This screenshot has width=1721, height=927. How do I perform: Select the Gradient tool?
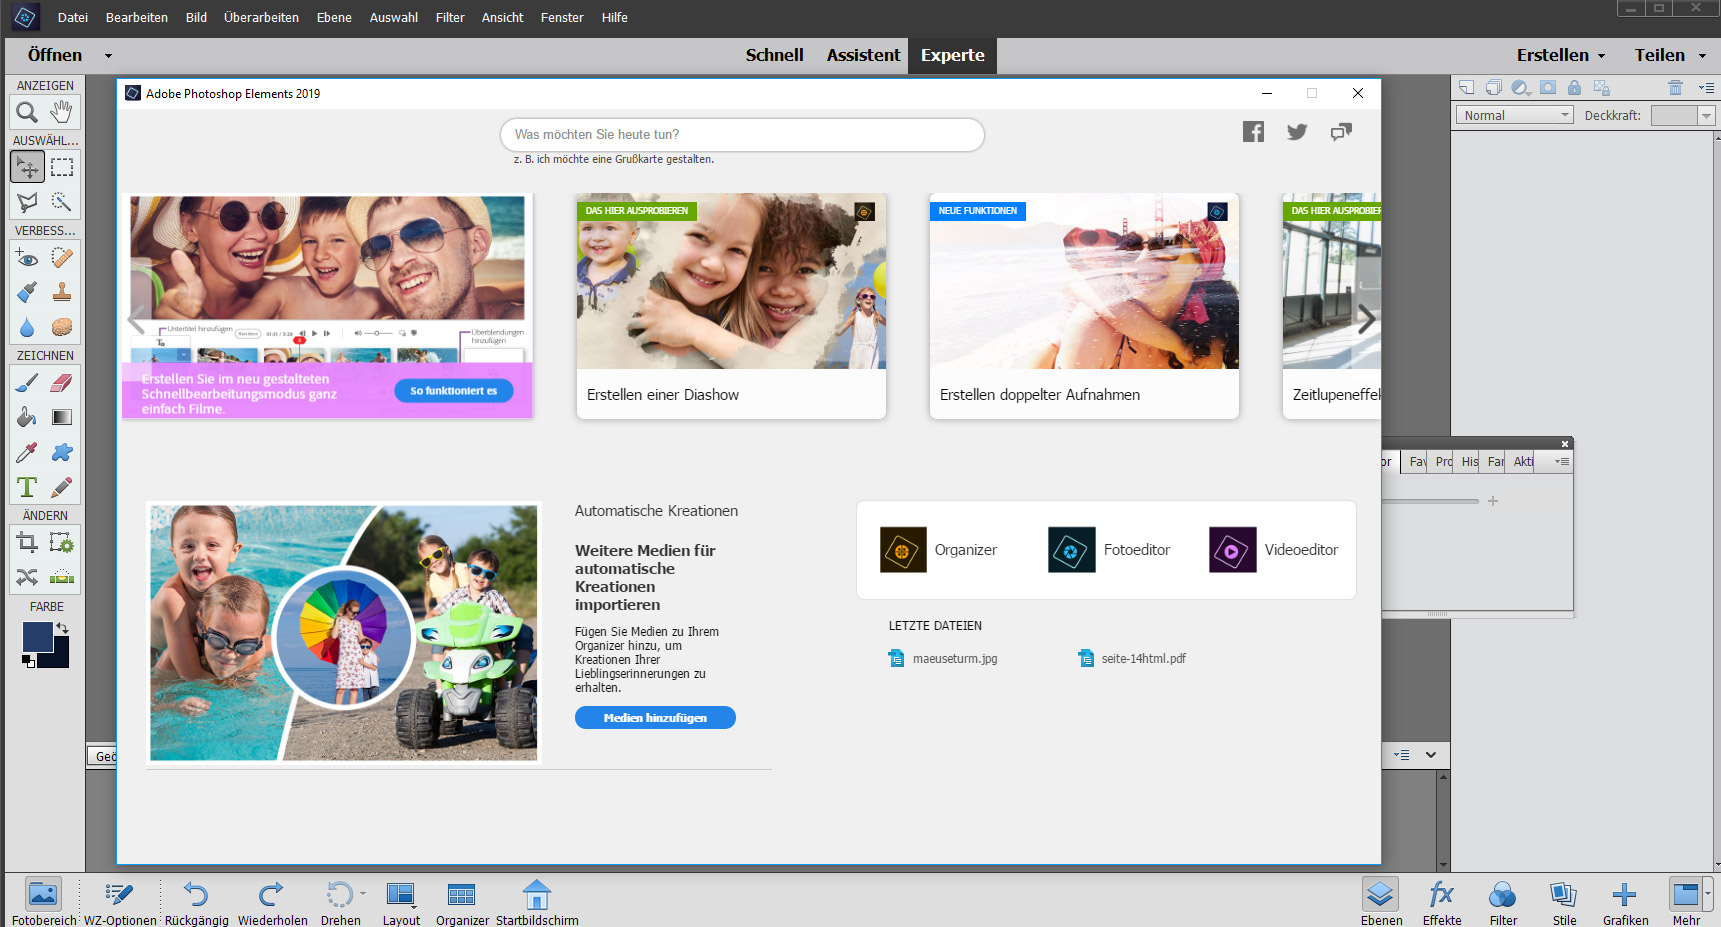coord(62,417)
